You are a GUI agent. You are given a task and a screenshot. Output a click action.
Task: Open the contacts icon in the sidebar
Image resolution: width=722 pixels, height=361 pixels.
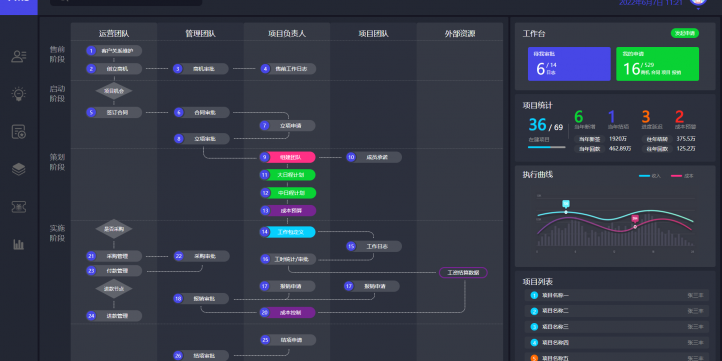(18, 57)
